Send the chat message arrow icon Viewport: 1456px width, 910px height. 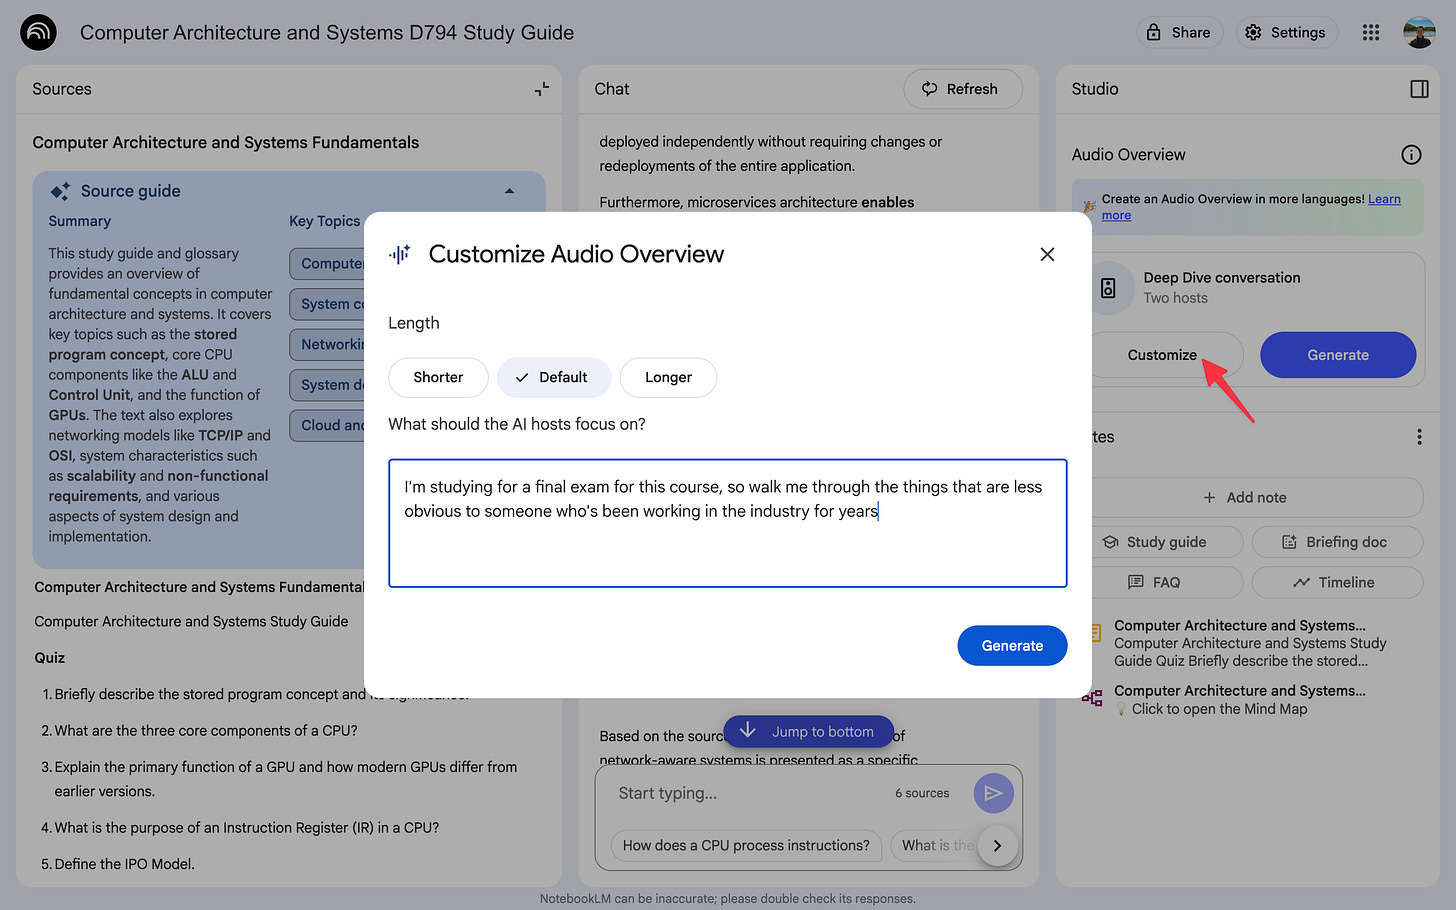coord(993,793)
